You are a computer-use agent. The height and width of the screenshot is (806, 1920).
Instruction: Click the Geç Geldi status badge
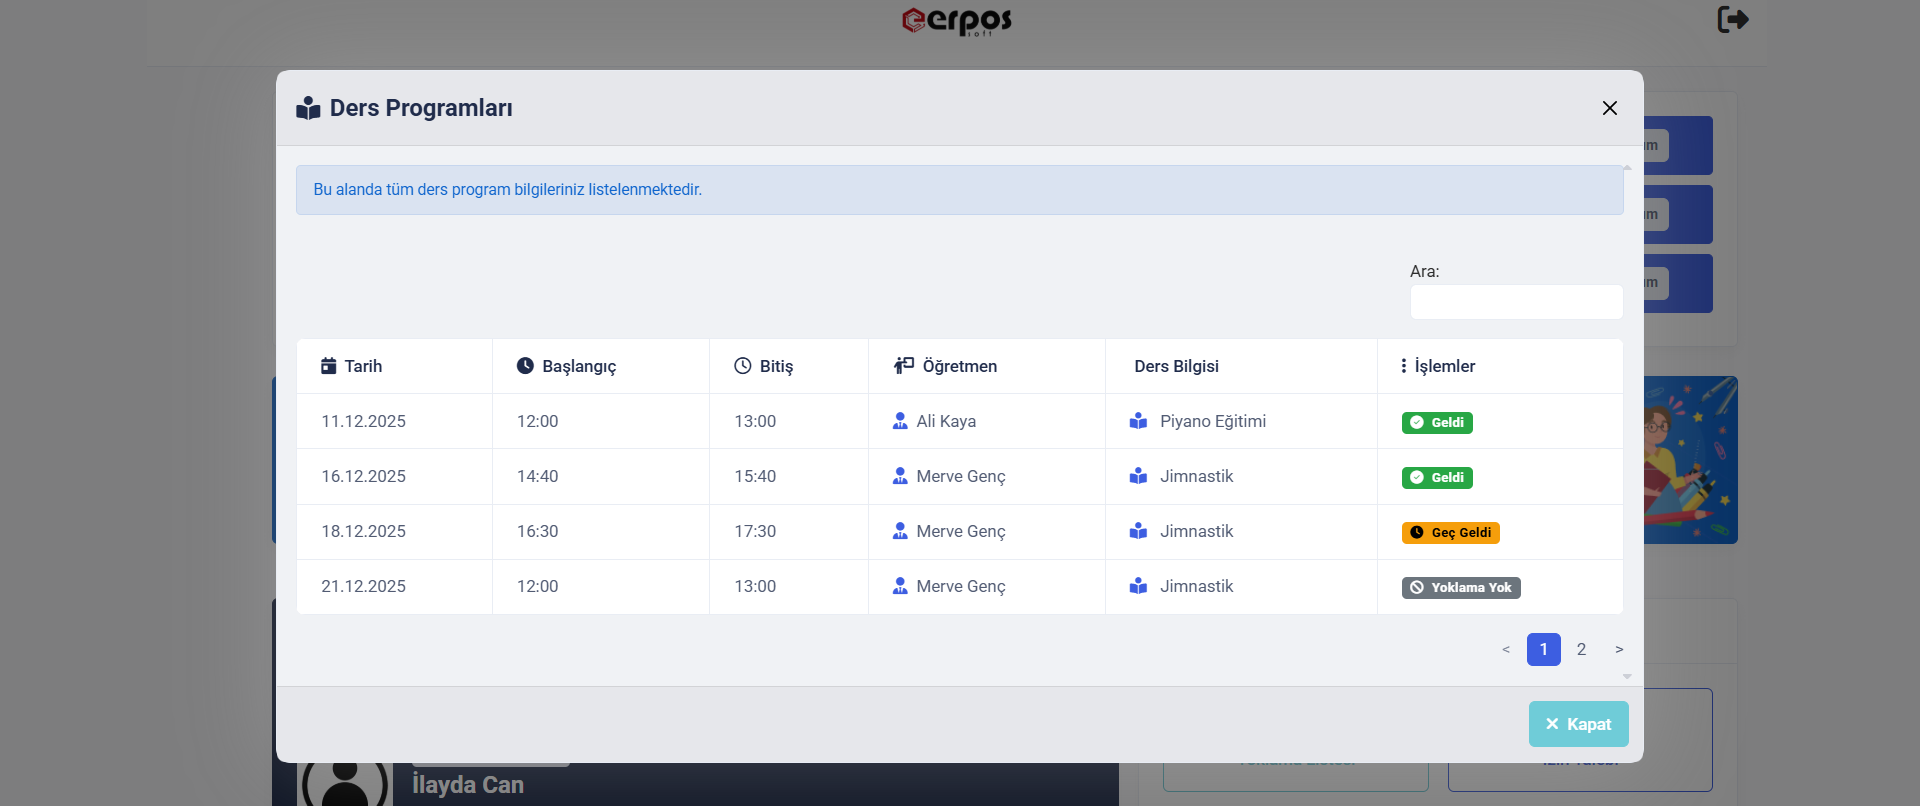pos(1450,533)
